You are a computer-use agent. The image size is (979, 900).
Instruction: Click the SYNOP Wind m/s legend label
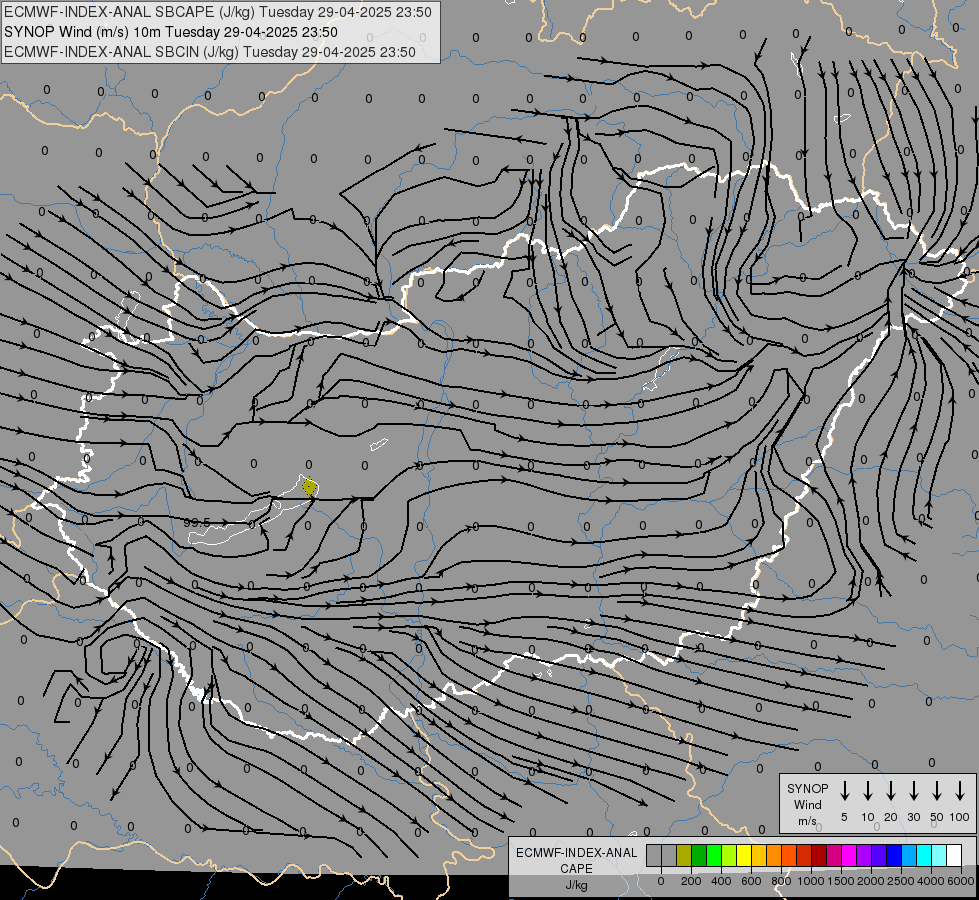click(x=807, y=804)
